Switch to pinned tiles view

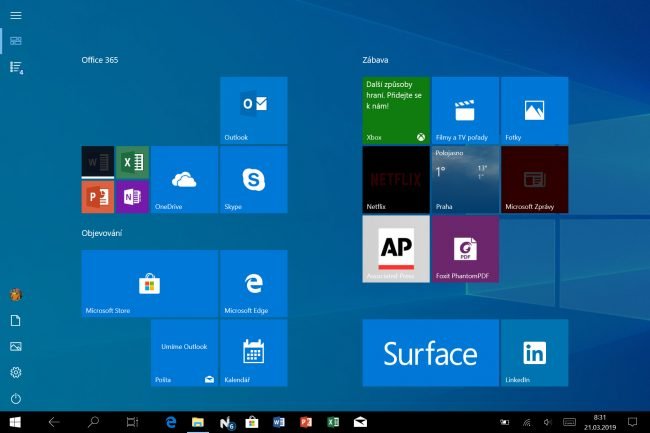click(x=16, y=41)
